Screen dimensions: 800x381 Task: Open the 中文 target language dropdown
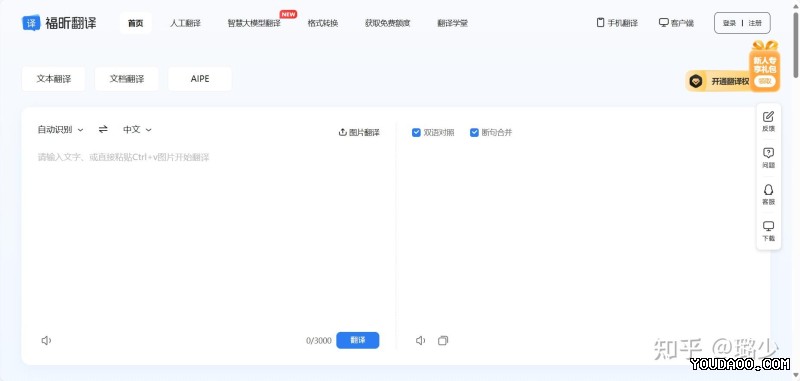point(137,130)
